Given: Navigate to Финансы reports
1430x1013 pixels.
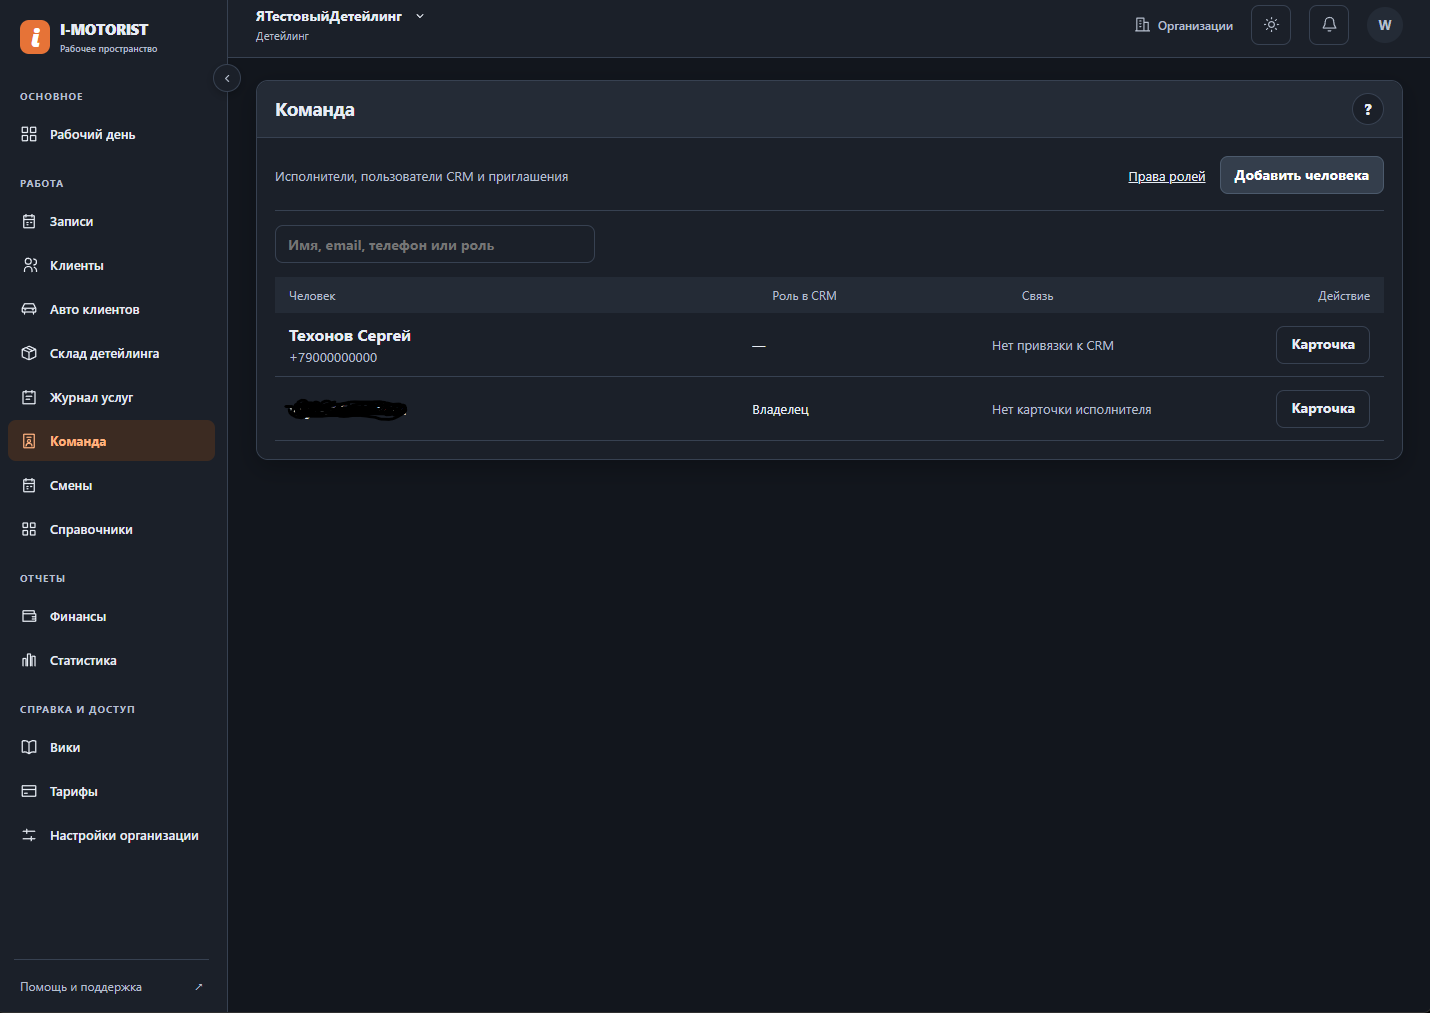Looking at the screenshot, I should pyautogui.click(x=111, y=616).
